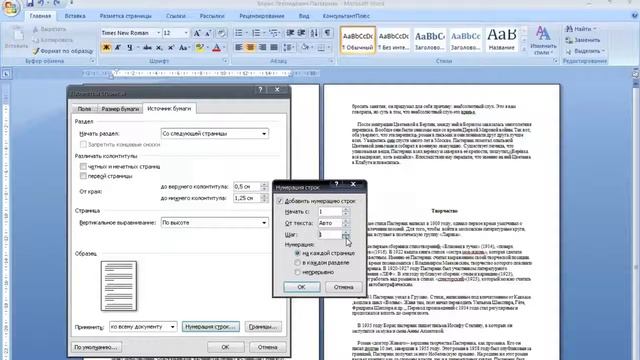Click the Save icon in quick access toolbar
The image size is (640, 360).
(x=29, y=3)
